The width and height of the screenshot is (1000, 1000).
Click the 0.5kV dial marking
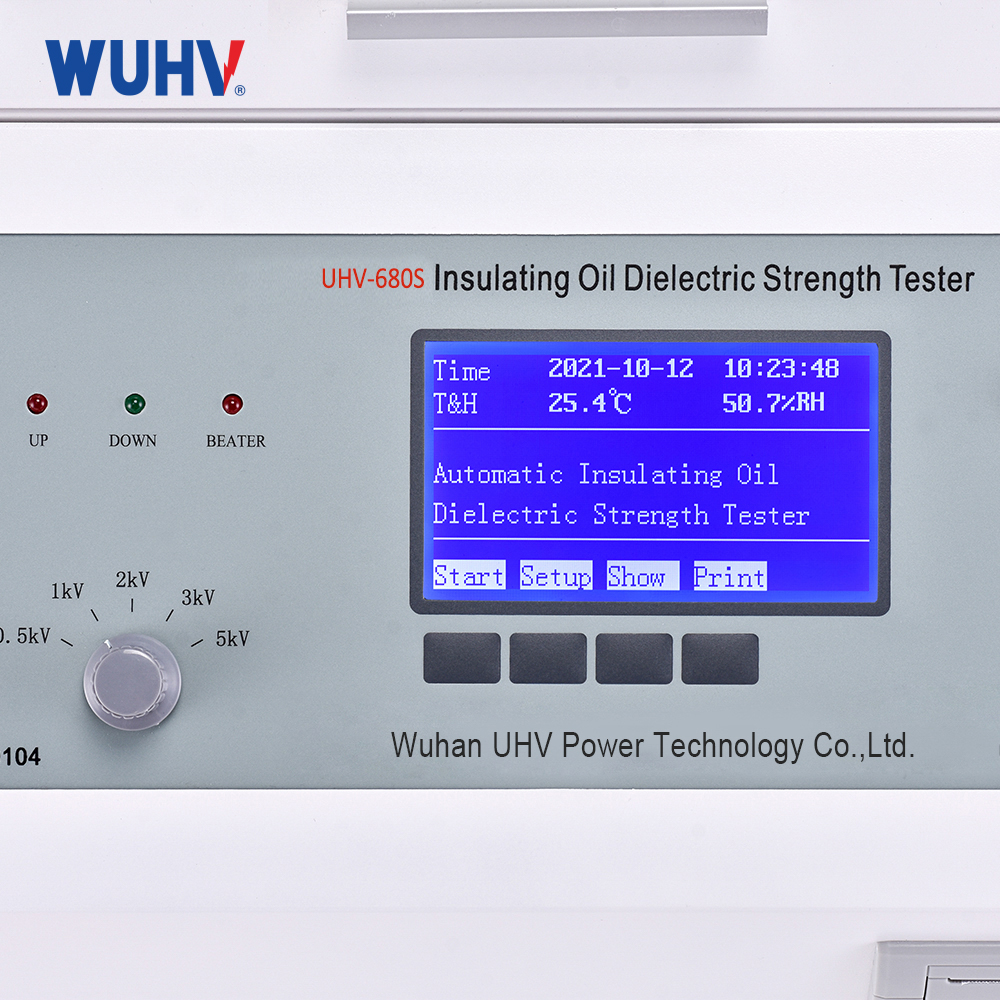click(25, 636)
